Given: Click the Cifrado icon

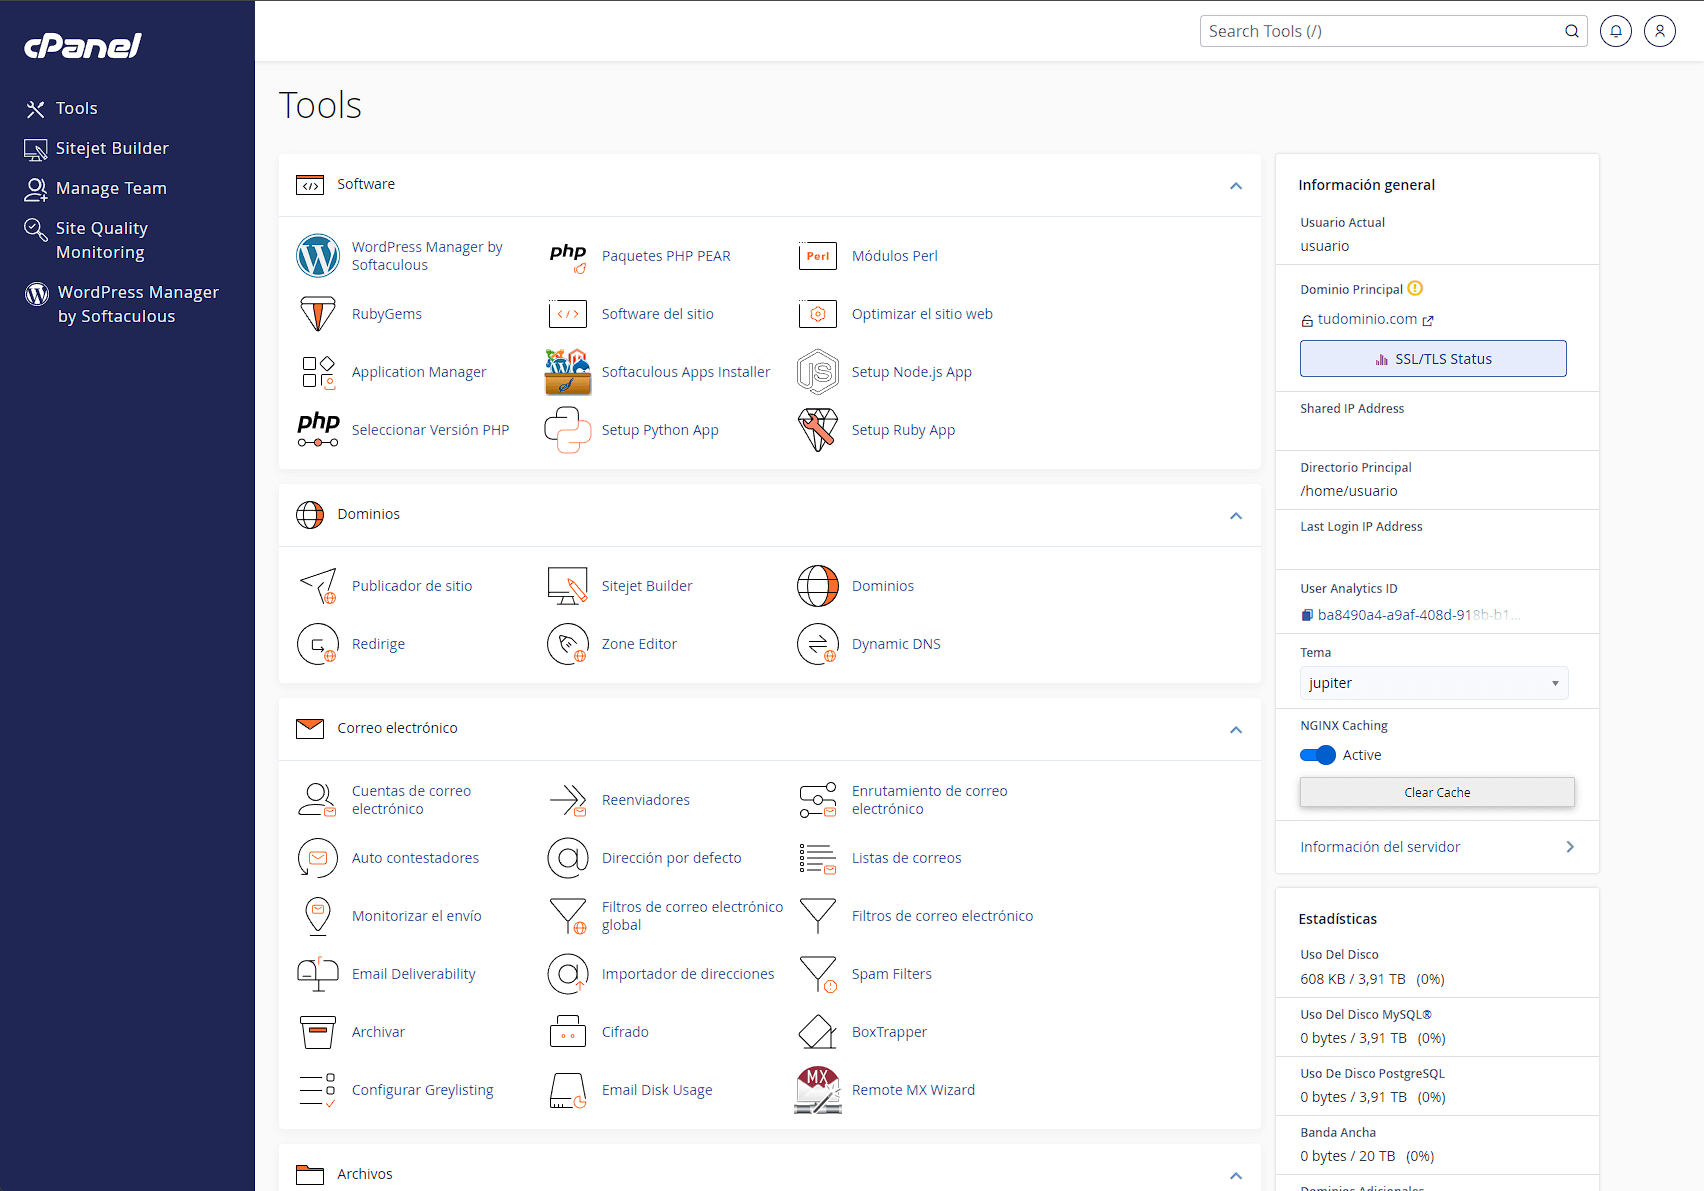Looking at the screenshot, I should [x=568, y=1032].
